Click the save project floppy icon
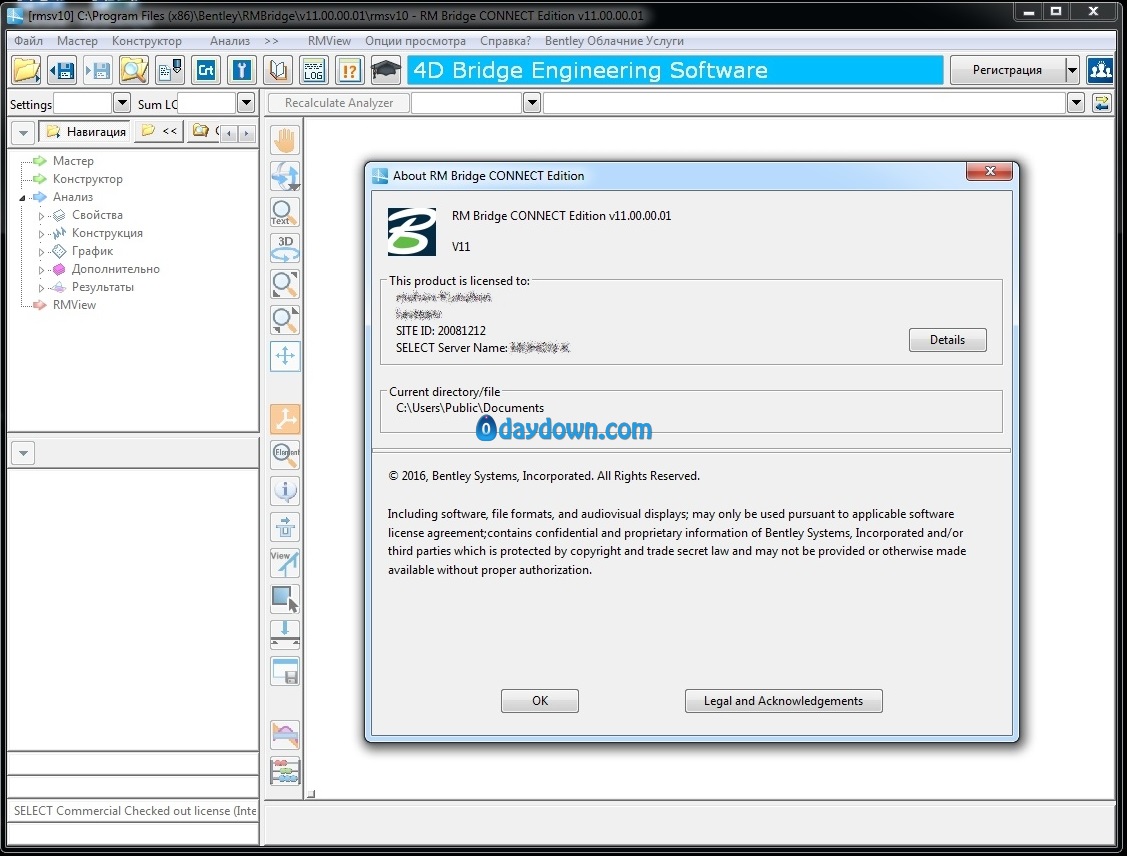This screenshot has height=856, width=1127. point(63,70)
